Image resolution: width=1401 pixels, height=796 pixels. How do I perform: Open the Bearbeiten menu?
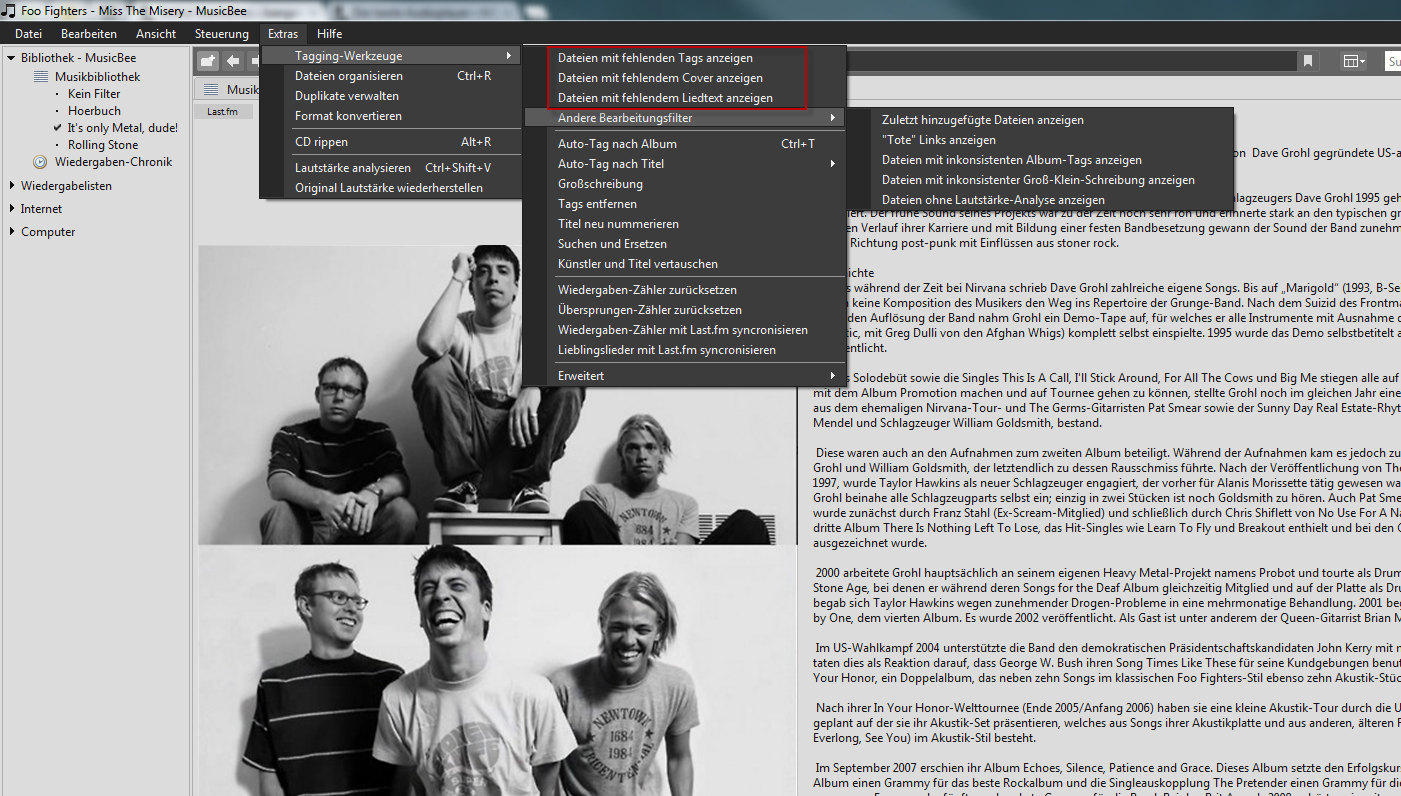coord(89,34)
